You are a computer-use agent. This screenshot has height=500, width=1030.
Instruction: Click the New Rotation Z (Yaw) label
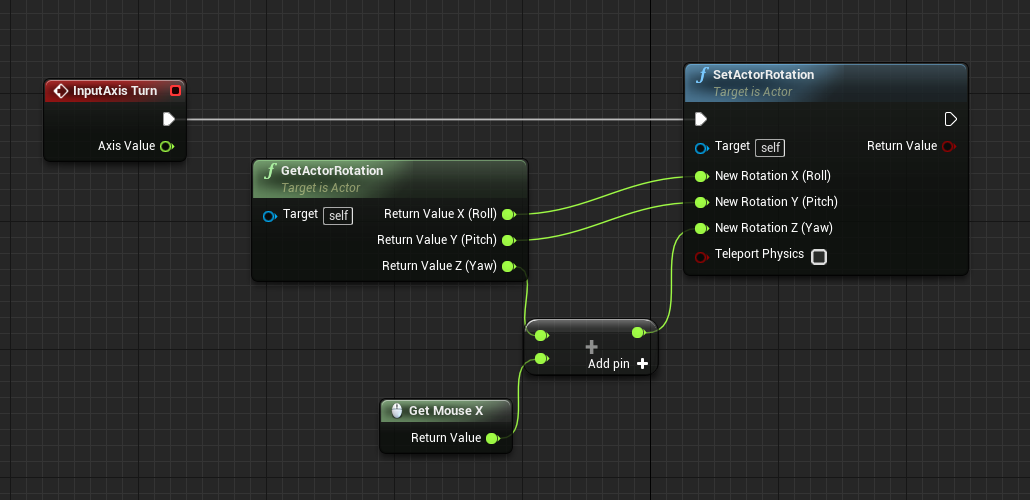774,228
